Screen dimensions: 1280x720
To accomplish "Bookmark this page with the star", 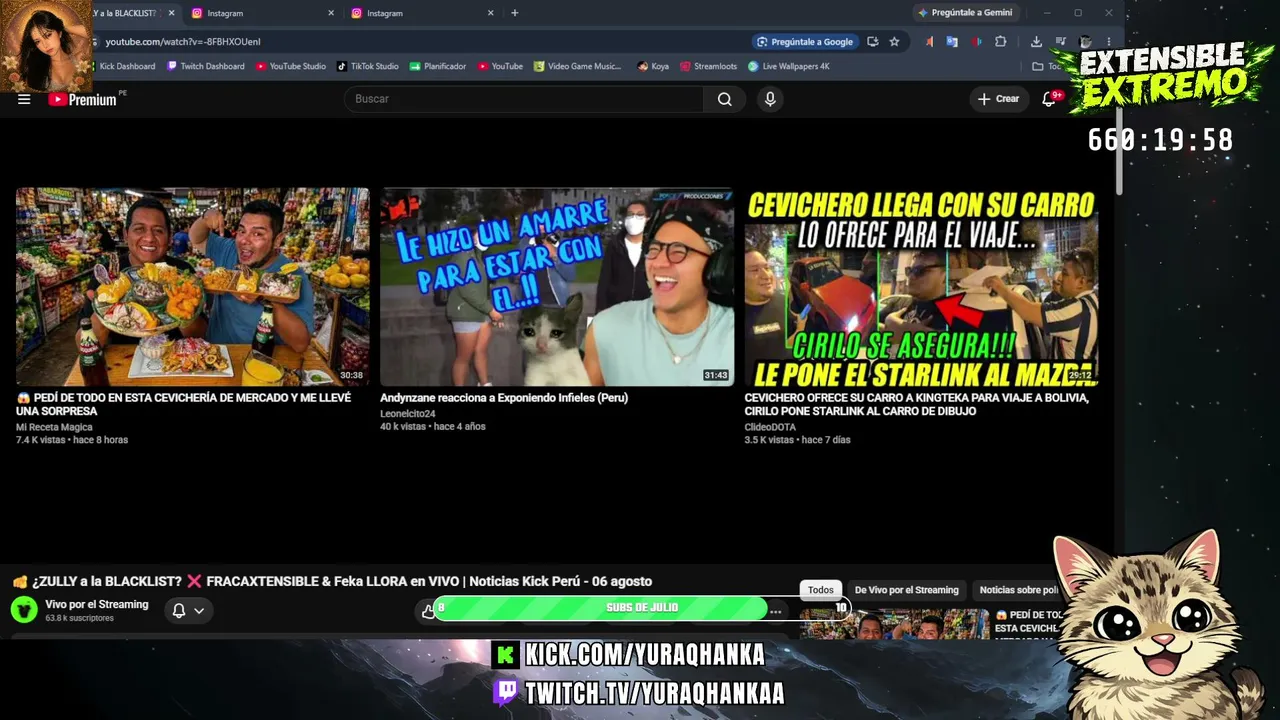I will pyautogui.click(x=894, y=42).
